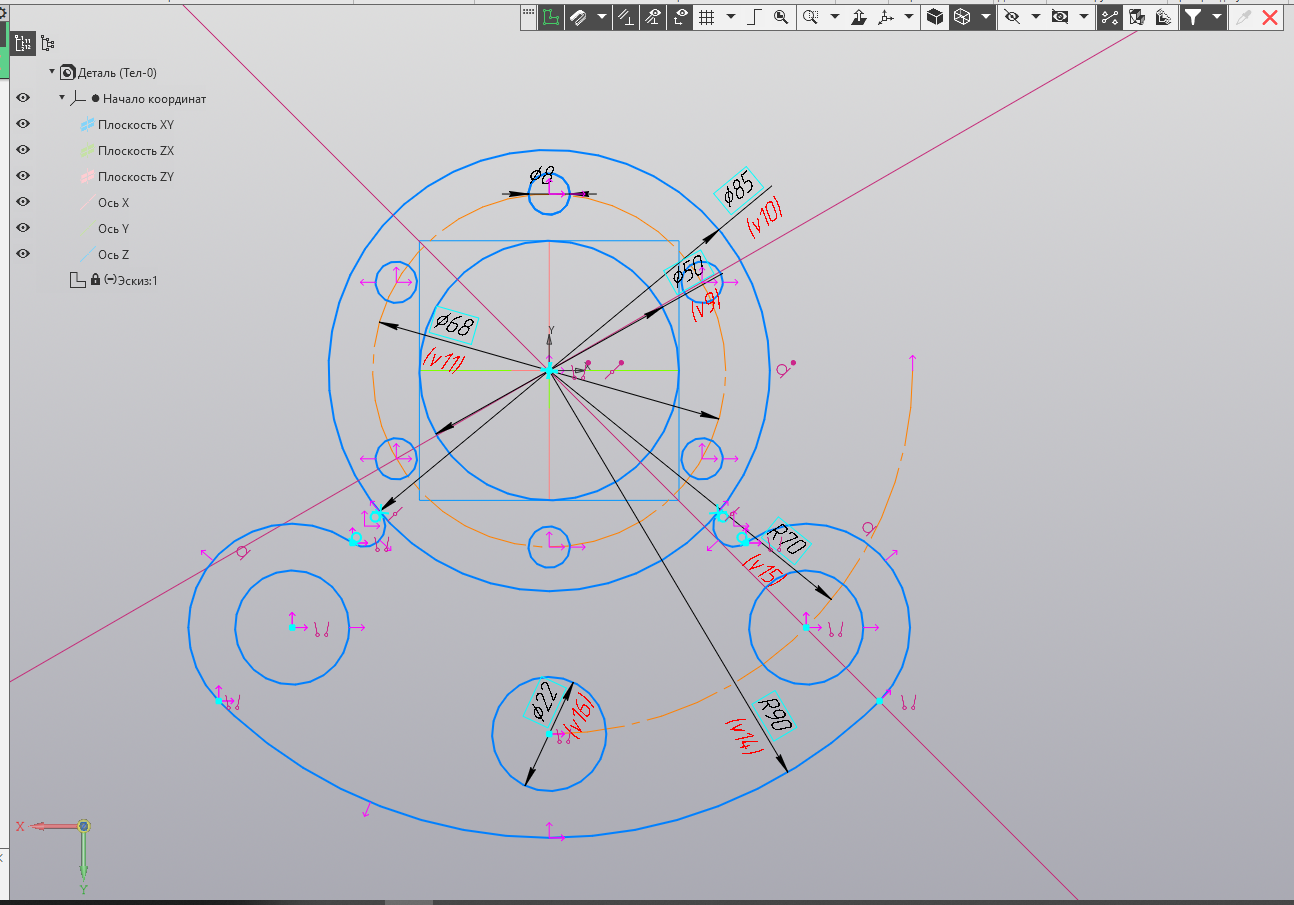Viewport: 1294px width, 905px height.
Task: Click the toolbar drag handle grip
Action: (528, 12)
